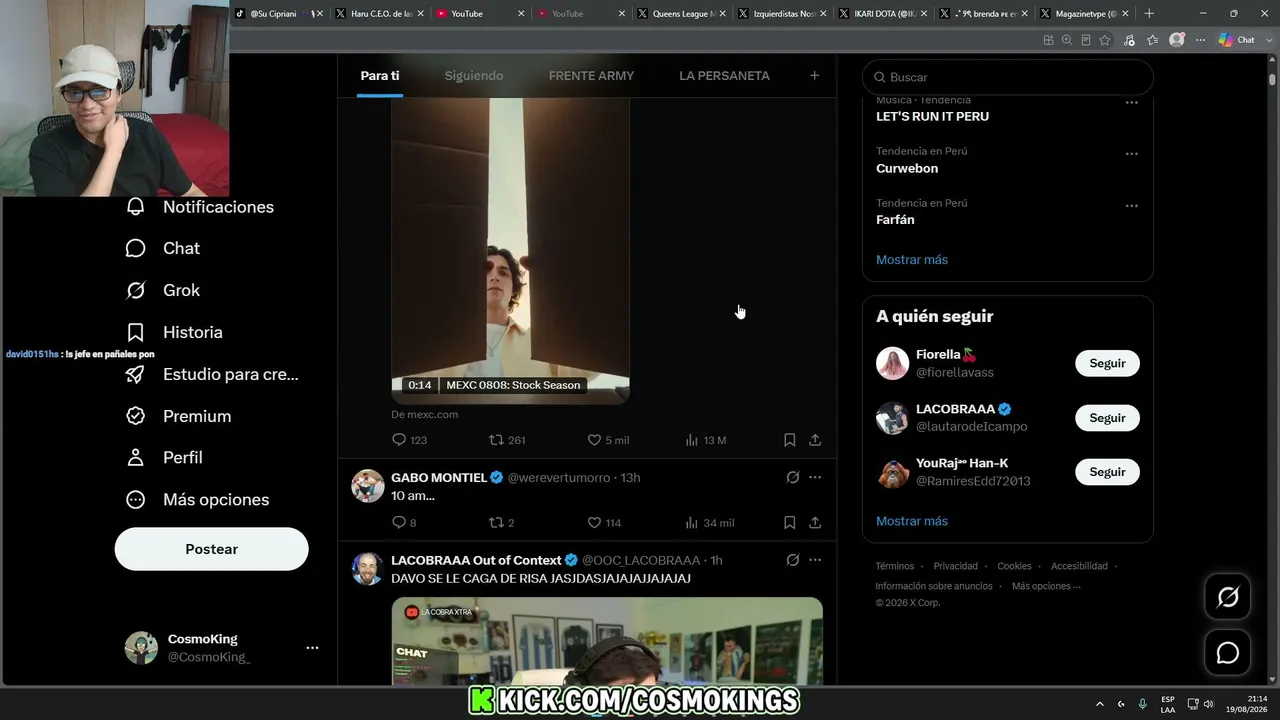Open more options for LACOBRAAA Out of Context post
The height and width of the screenshot is (720, 1280).
tap(815, 560)
